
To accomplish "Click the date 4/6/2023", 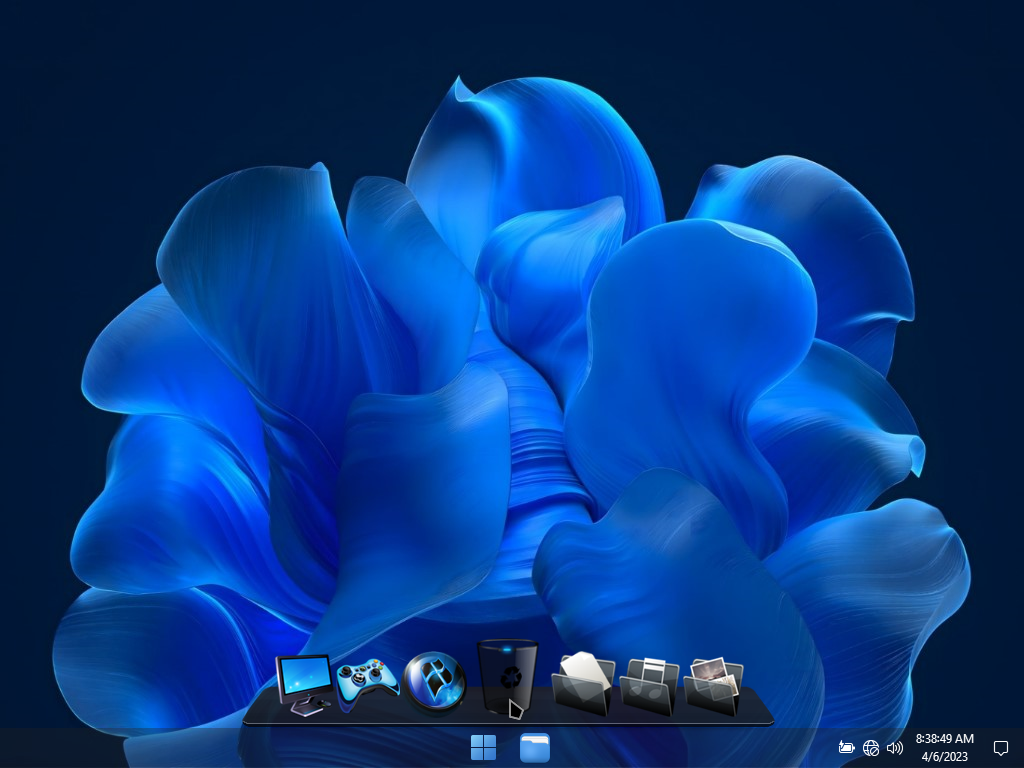I will click(944, 757).
